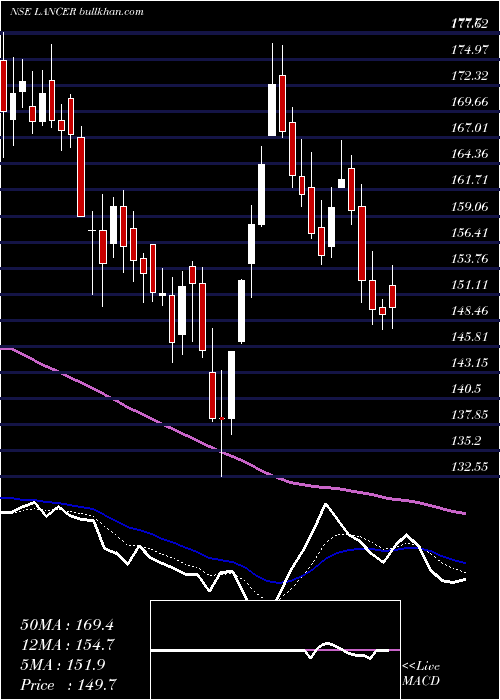500x700 pixels.
Task: Select the Price : 149.7 value
Action: [x=67, y=685]
